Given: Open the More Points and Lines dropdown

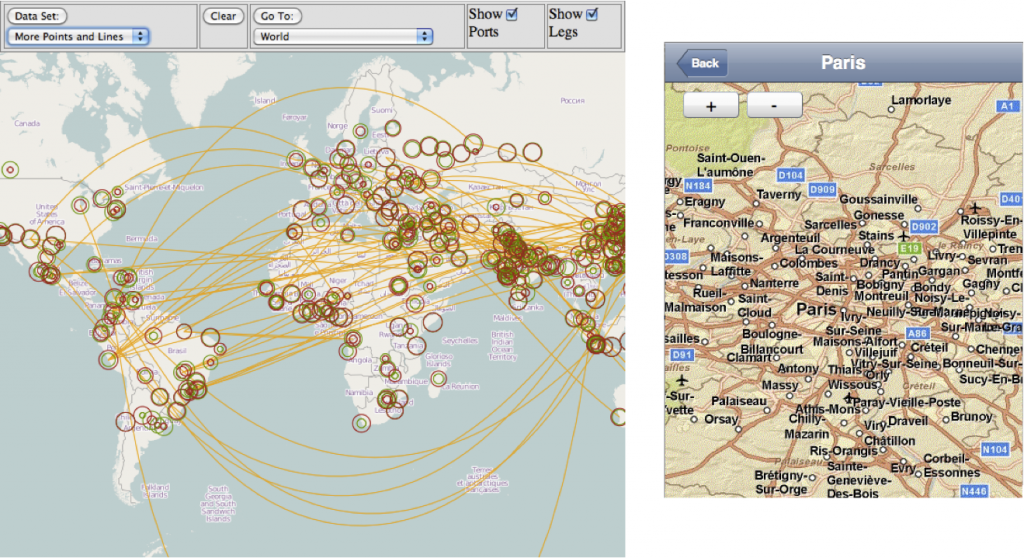Looking at the screenshot, I should point(78,36).
